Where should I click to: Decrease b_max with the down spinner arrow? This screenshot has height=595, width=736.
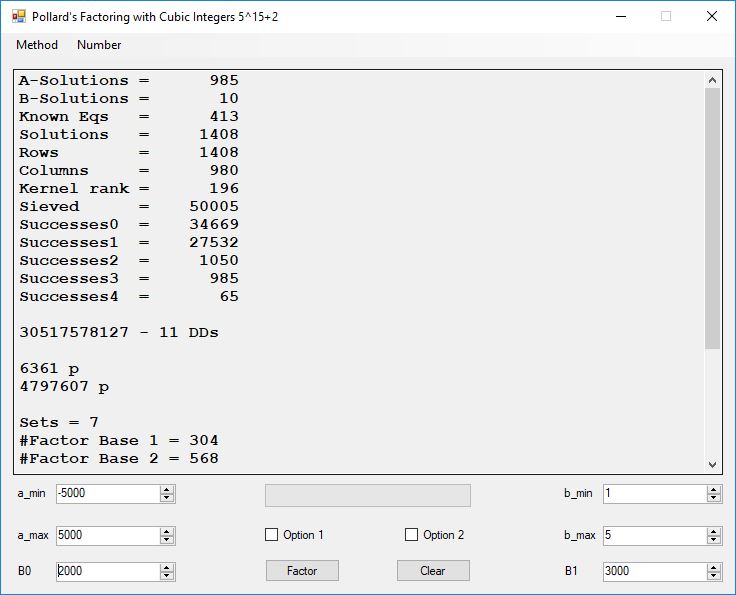point(714,540)
